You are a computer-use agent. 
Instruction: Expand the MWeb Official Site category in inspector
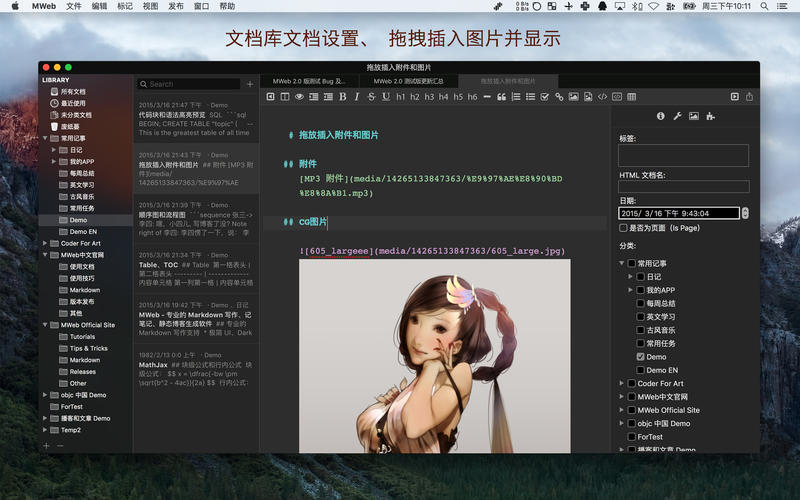(x=621, y=410)
